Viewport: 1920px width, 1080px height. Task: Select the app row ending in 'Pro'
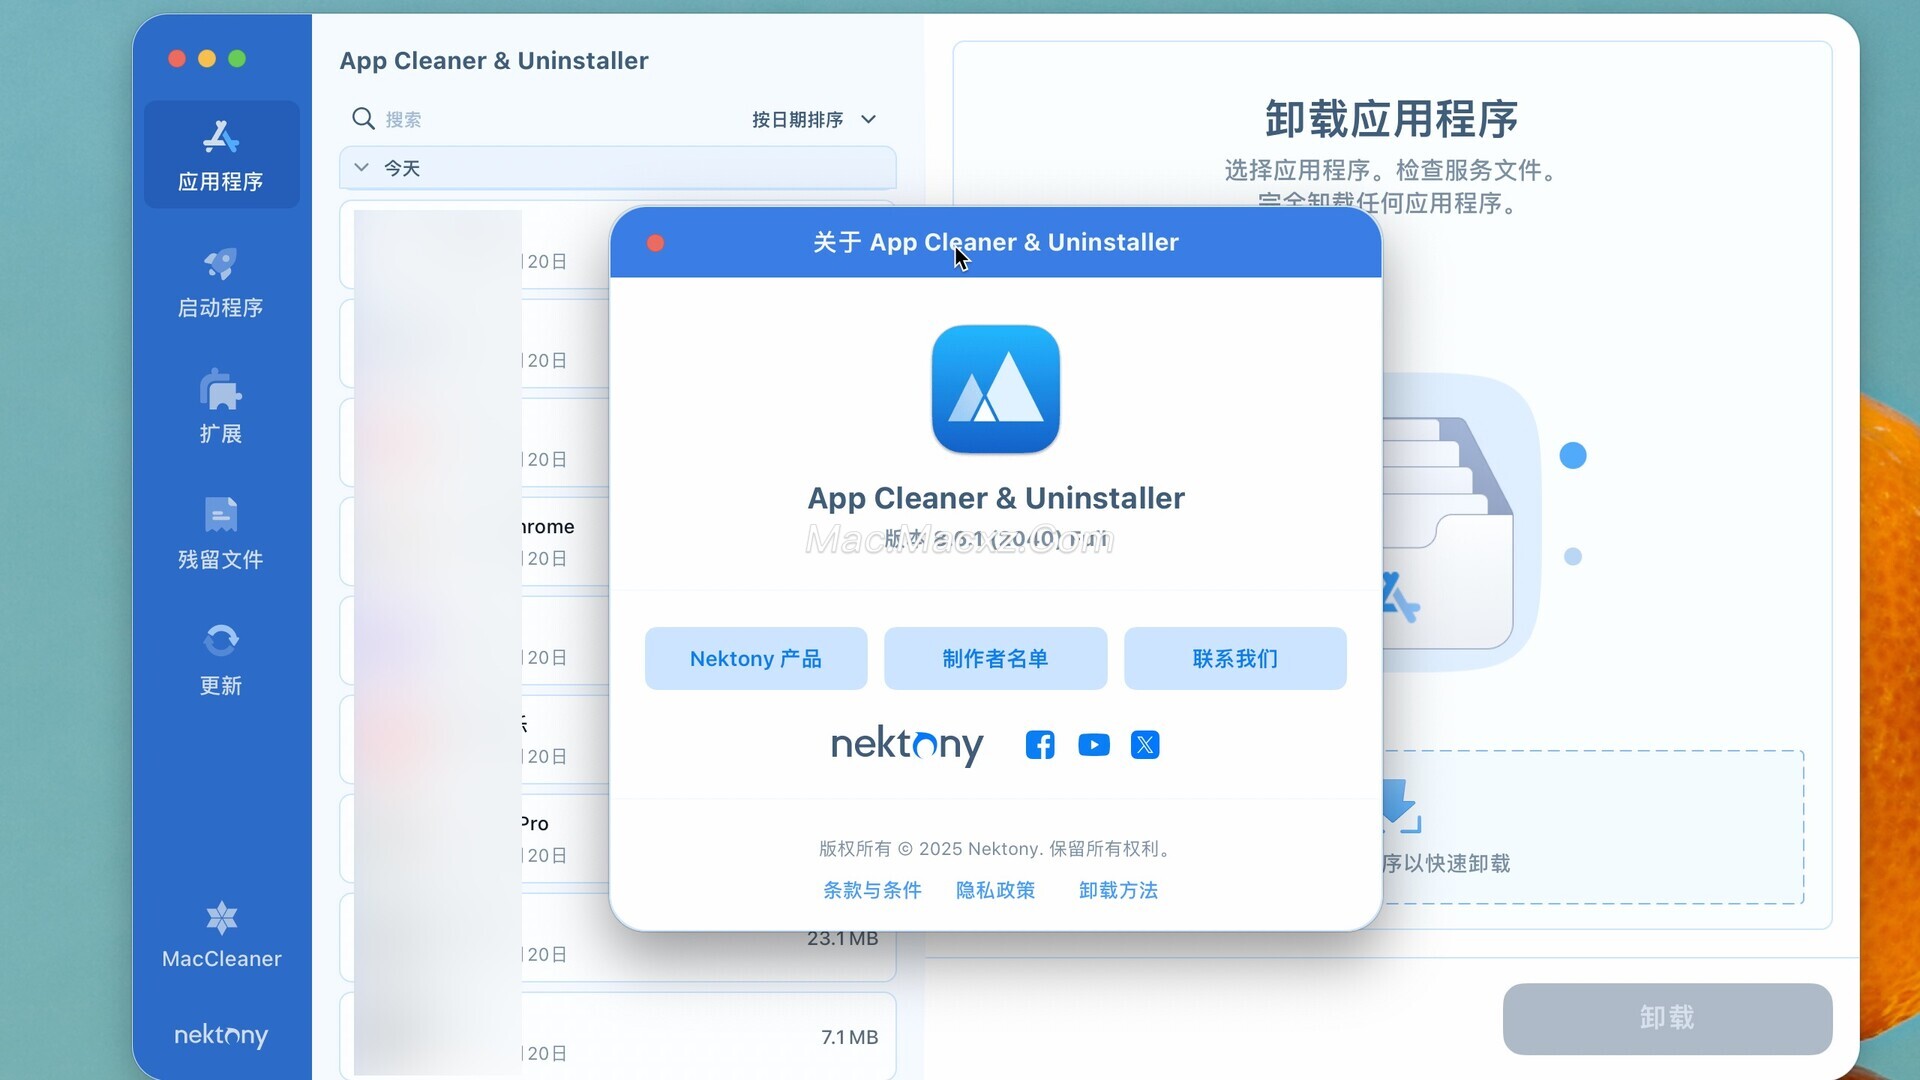coord(475,838)
